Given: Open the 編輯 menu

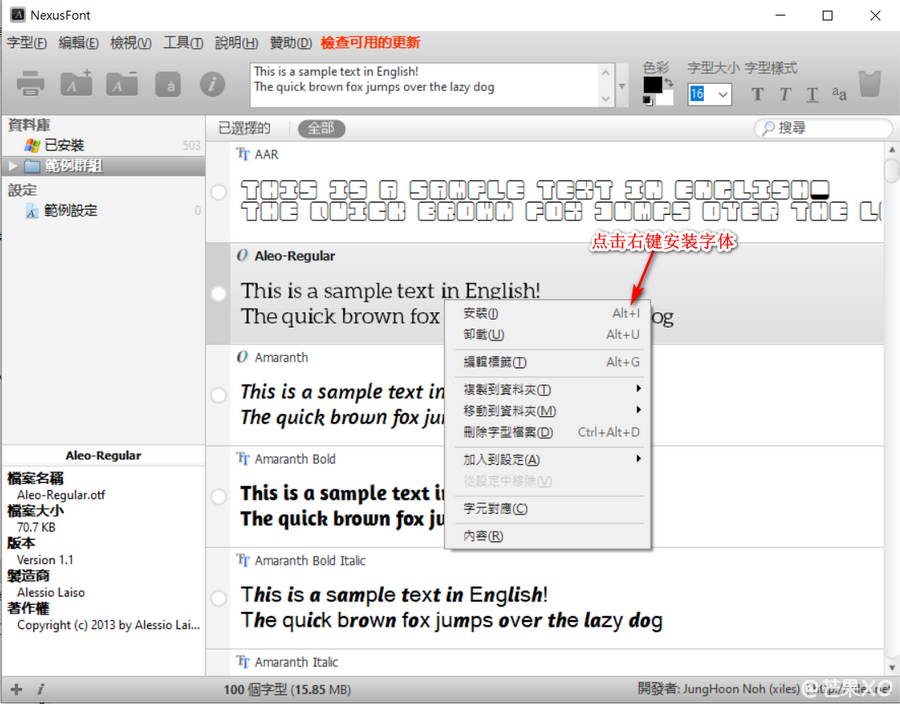Looking at the screenshot, I should (x=79, y=43).
